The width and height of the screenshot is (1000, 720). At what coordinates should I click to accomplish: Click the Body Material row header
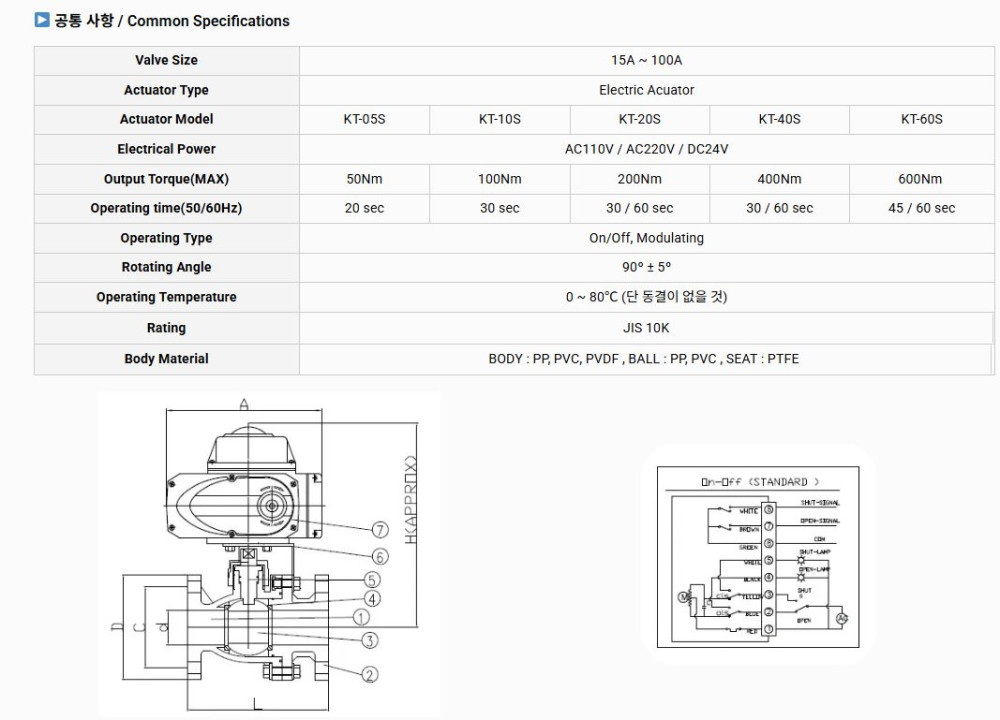[x=166, y=359]
